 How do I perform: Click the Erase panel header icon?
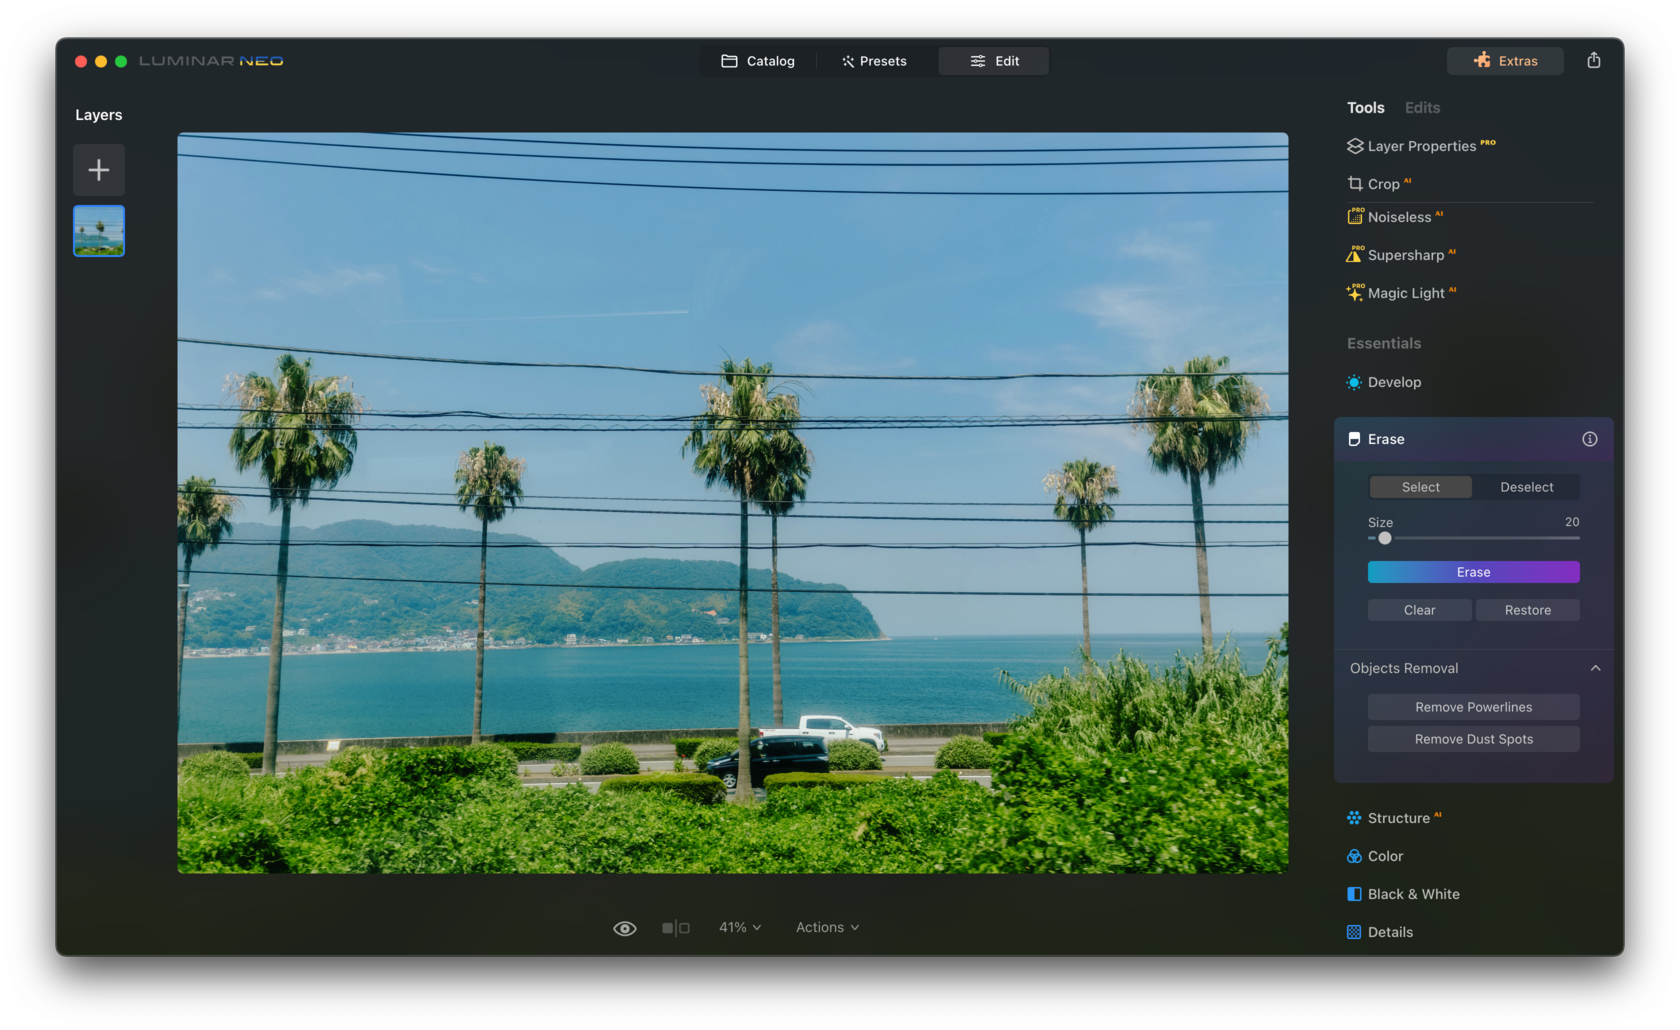pos(1354,439)
